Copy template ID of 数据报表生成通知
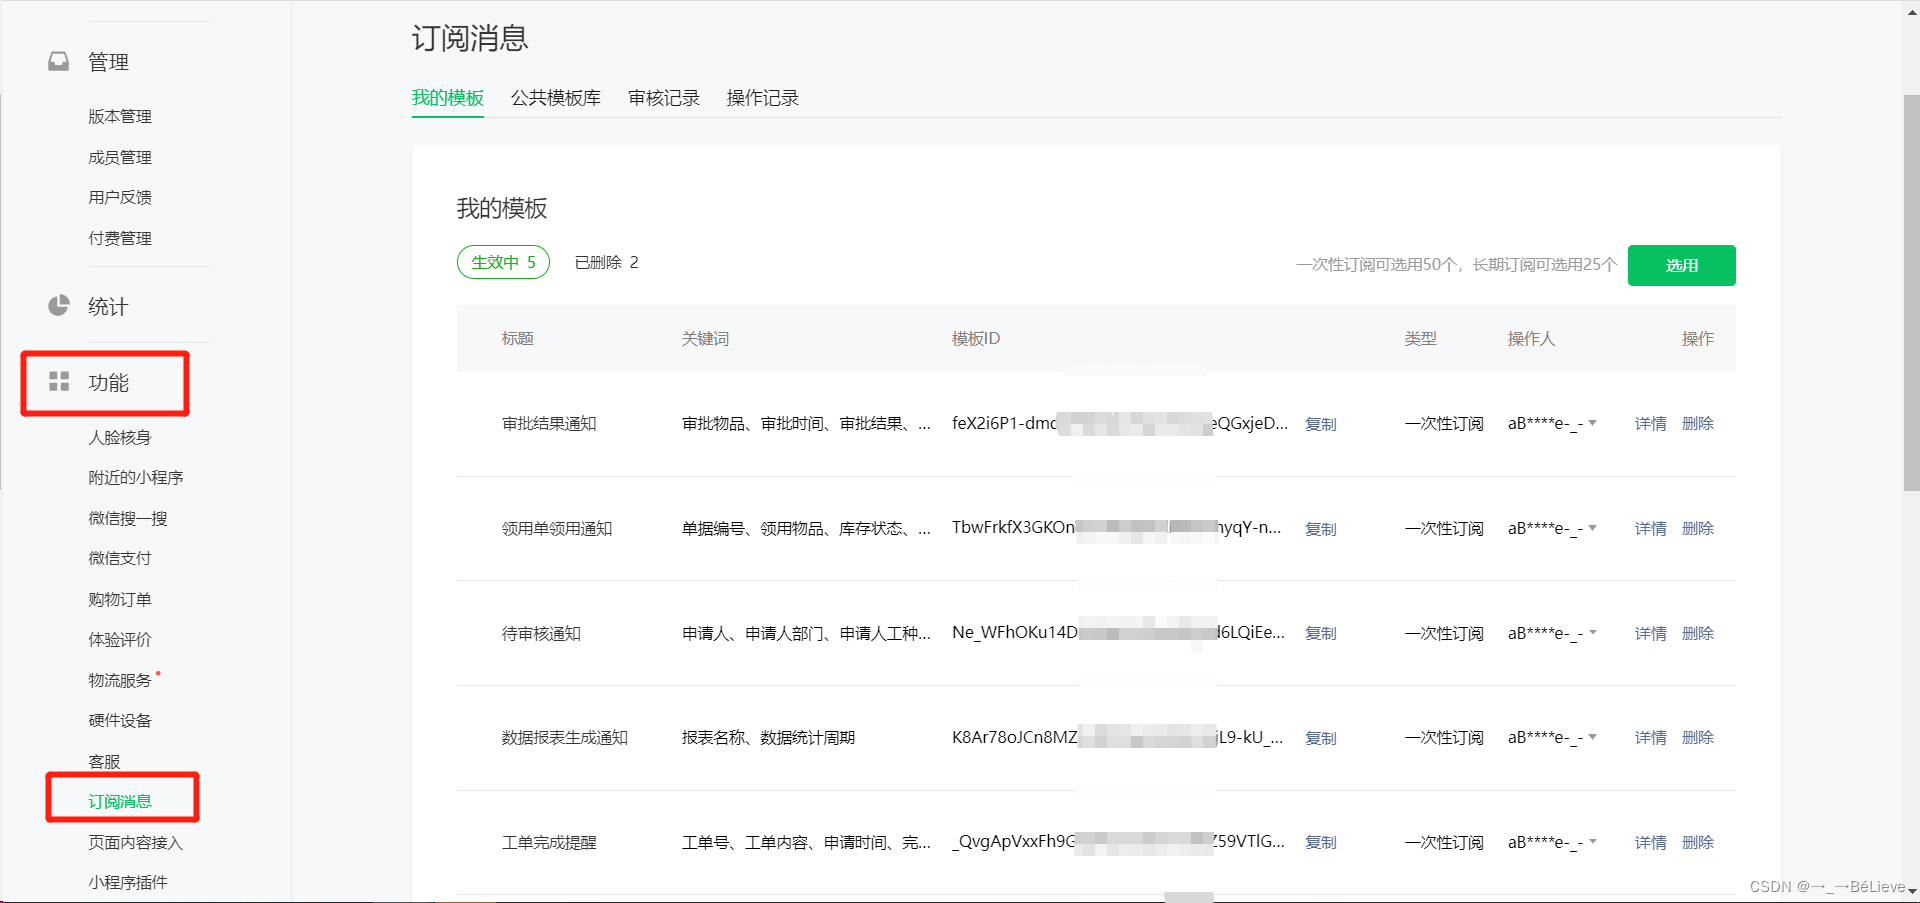The height and width of the screenshot is (903, 1920). point(1321,738)
